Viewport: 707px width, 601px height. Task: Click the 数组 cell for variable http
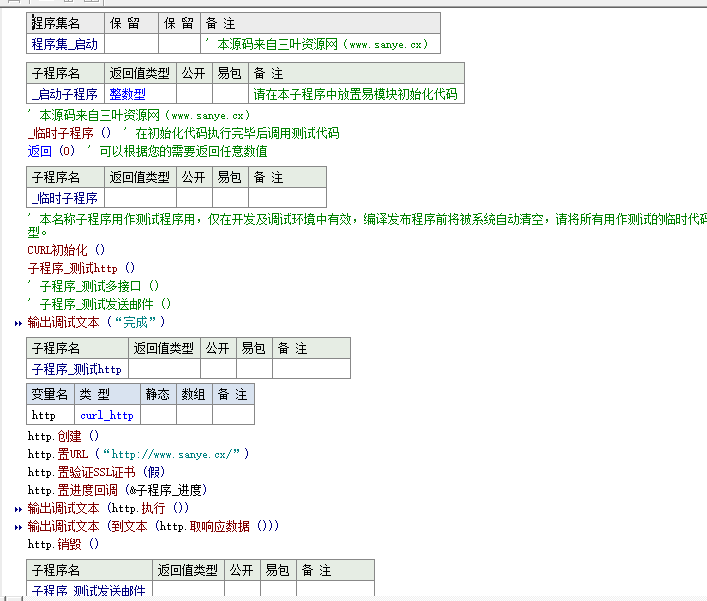[x=194, y=415]
